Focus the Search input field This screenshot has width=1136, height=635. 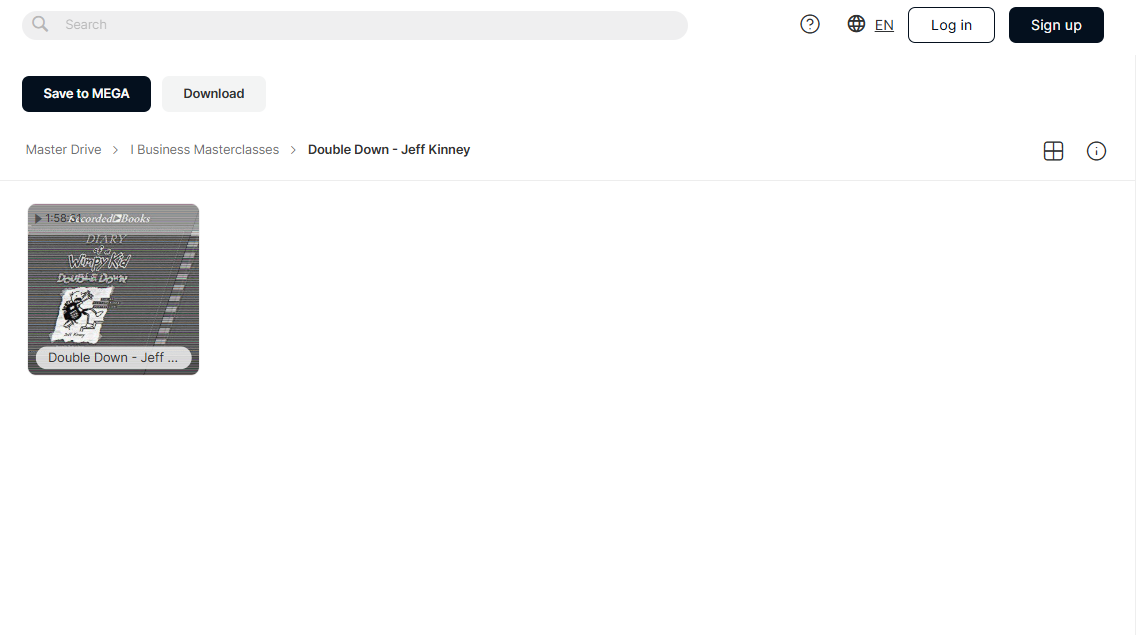[x=355, y=25]
